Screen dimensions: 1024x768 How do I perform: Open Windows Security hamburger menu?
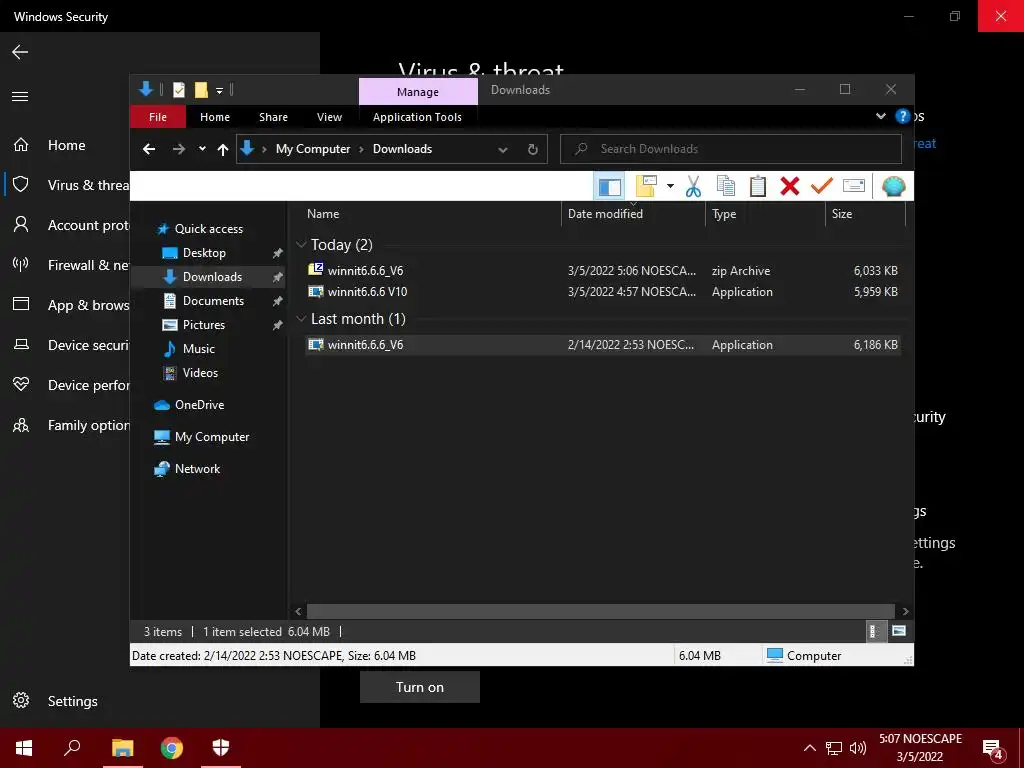tap(20, 97)
